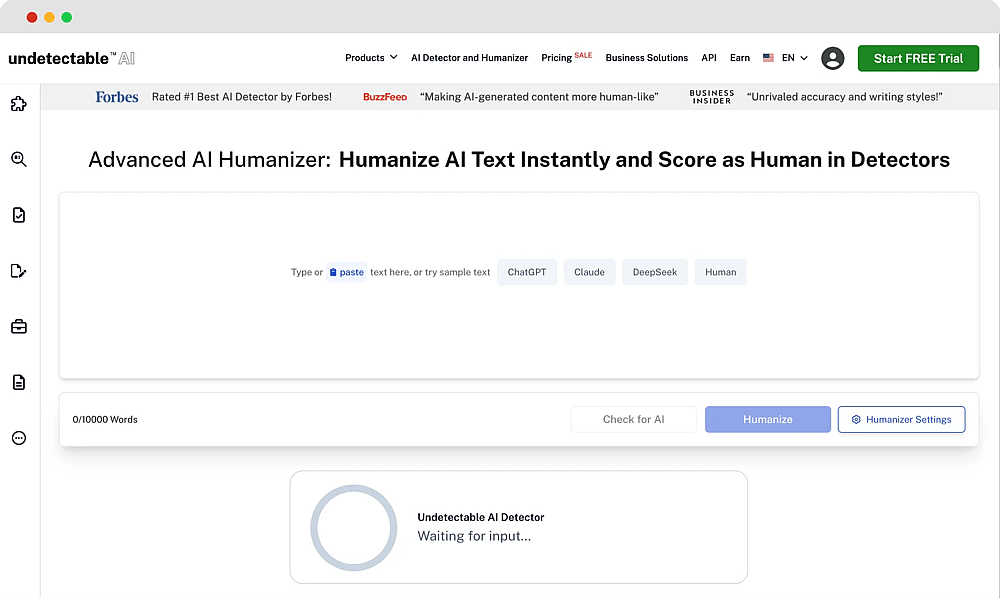Load Claude sample text

(589, 272)
